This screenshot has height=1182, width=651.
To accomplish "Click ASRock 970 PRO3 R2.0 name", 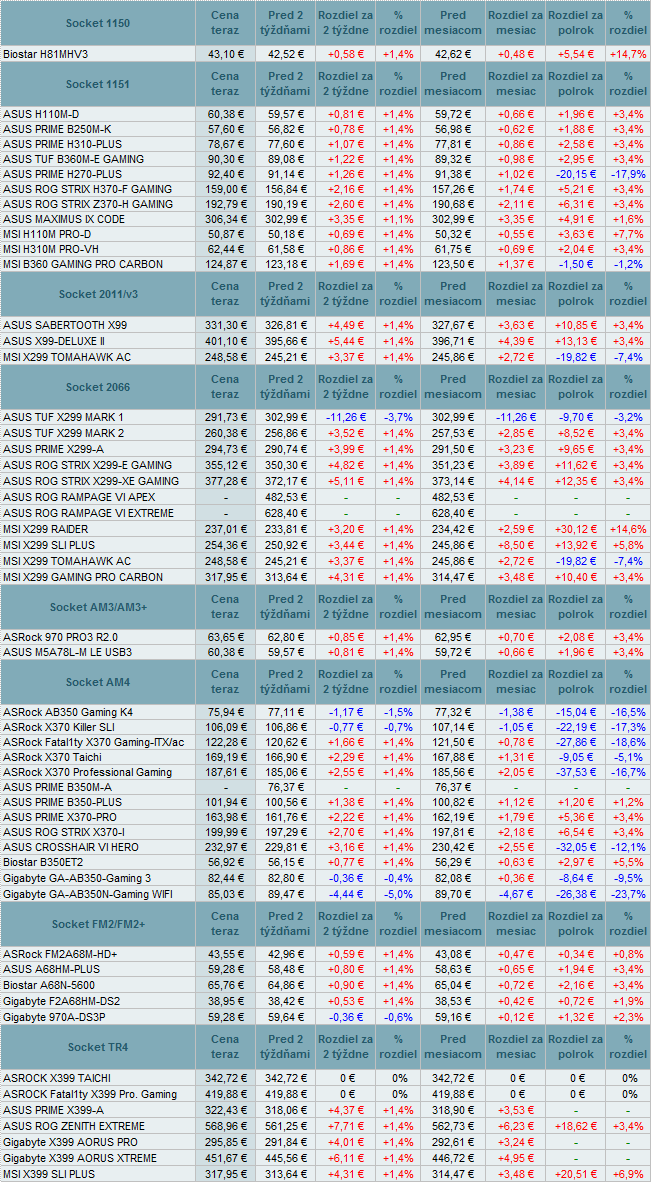I will [60, 637].
